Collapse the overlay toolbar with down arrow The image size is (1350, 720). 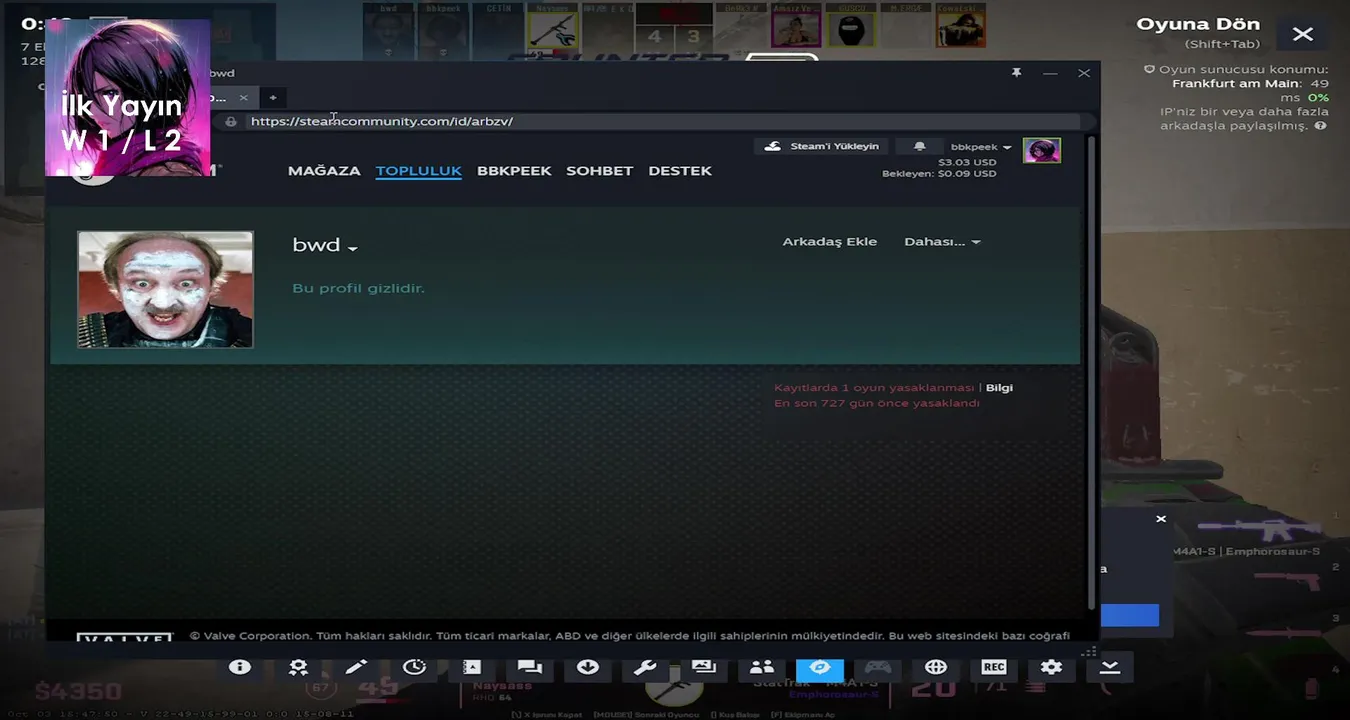(1110, 667)
